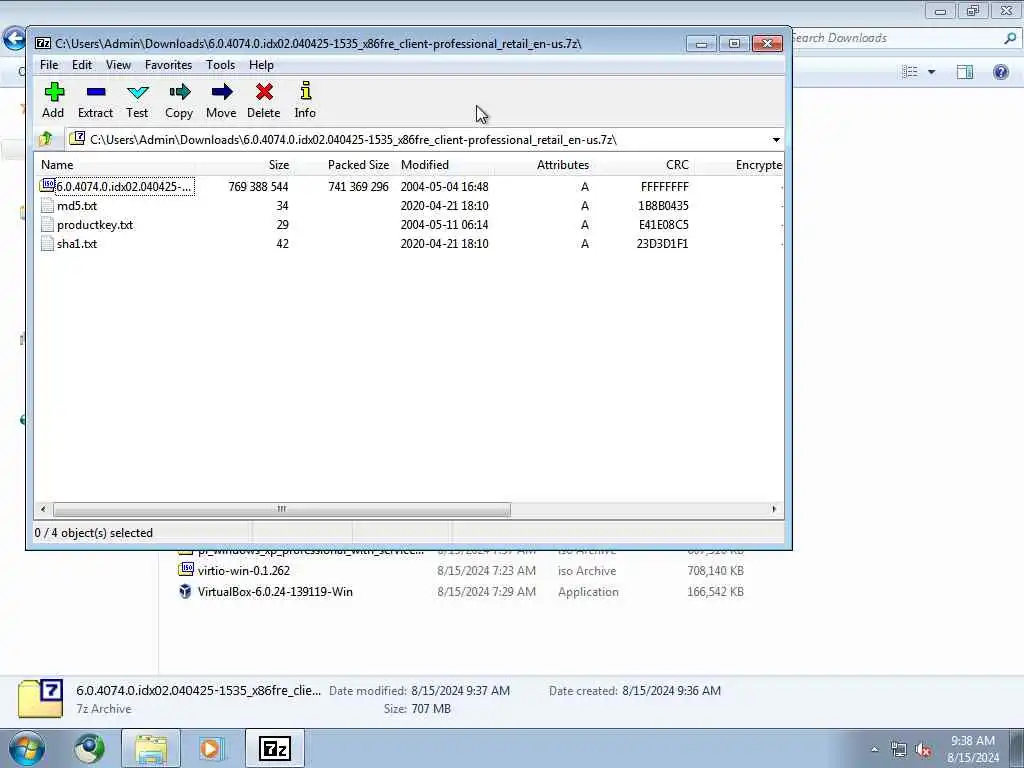Click the 7z archive icon in details pane
1024x768 pixels.
click(x=40, y=699)
